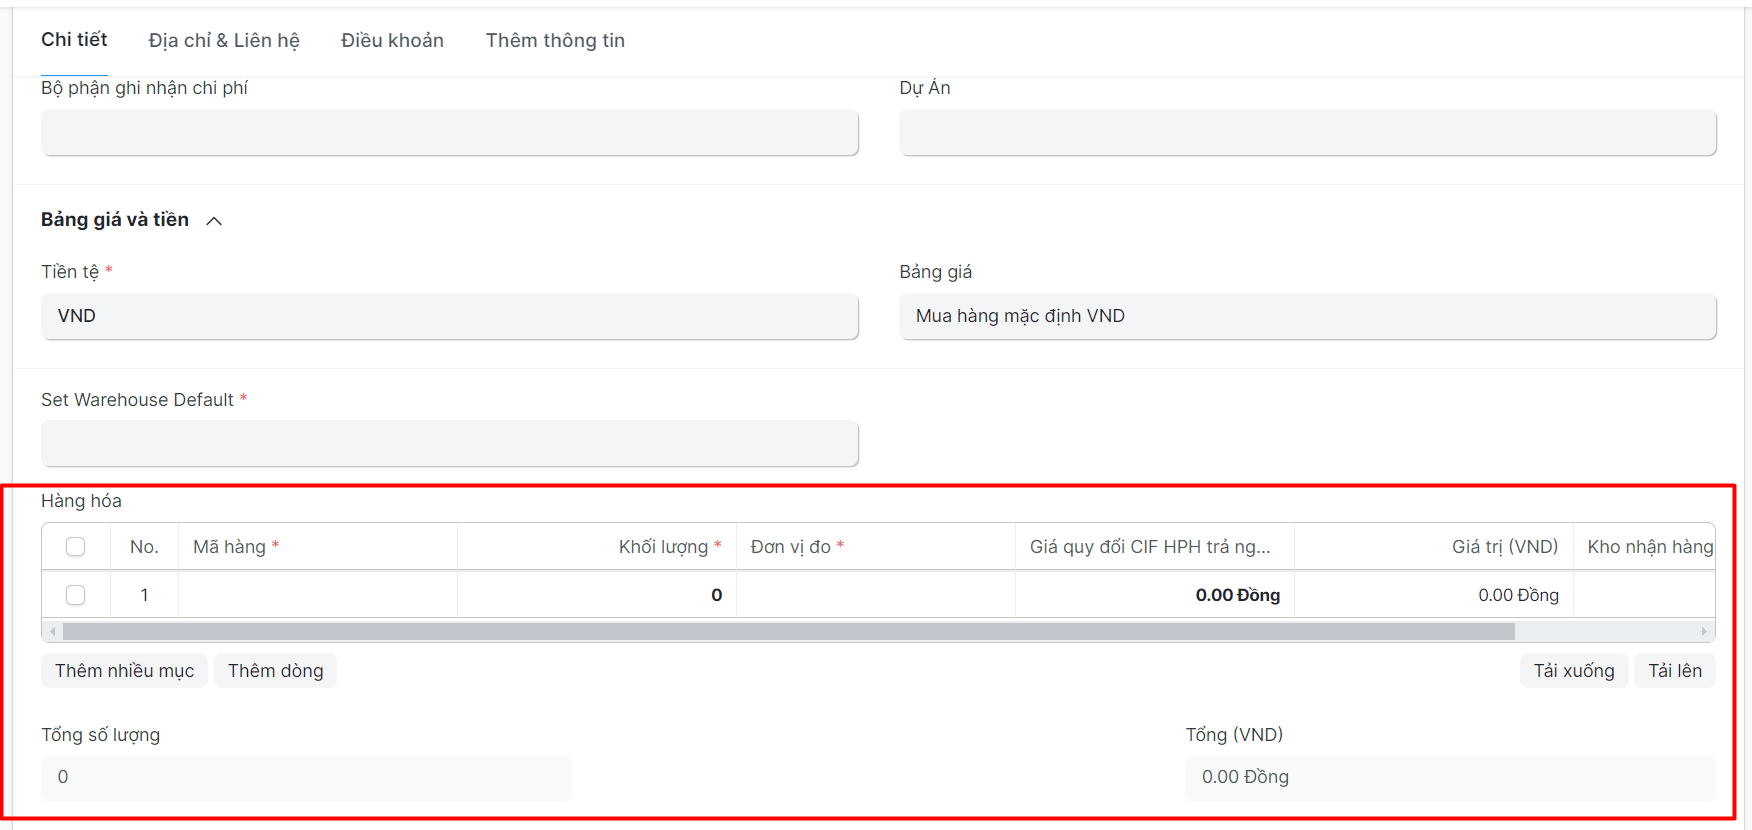Click left arrow of table scrollbar
The height and width of the screenshot is (830, 1752).
[53, 632]
